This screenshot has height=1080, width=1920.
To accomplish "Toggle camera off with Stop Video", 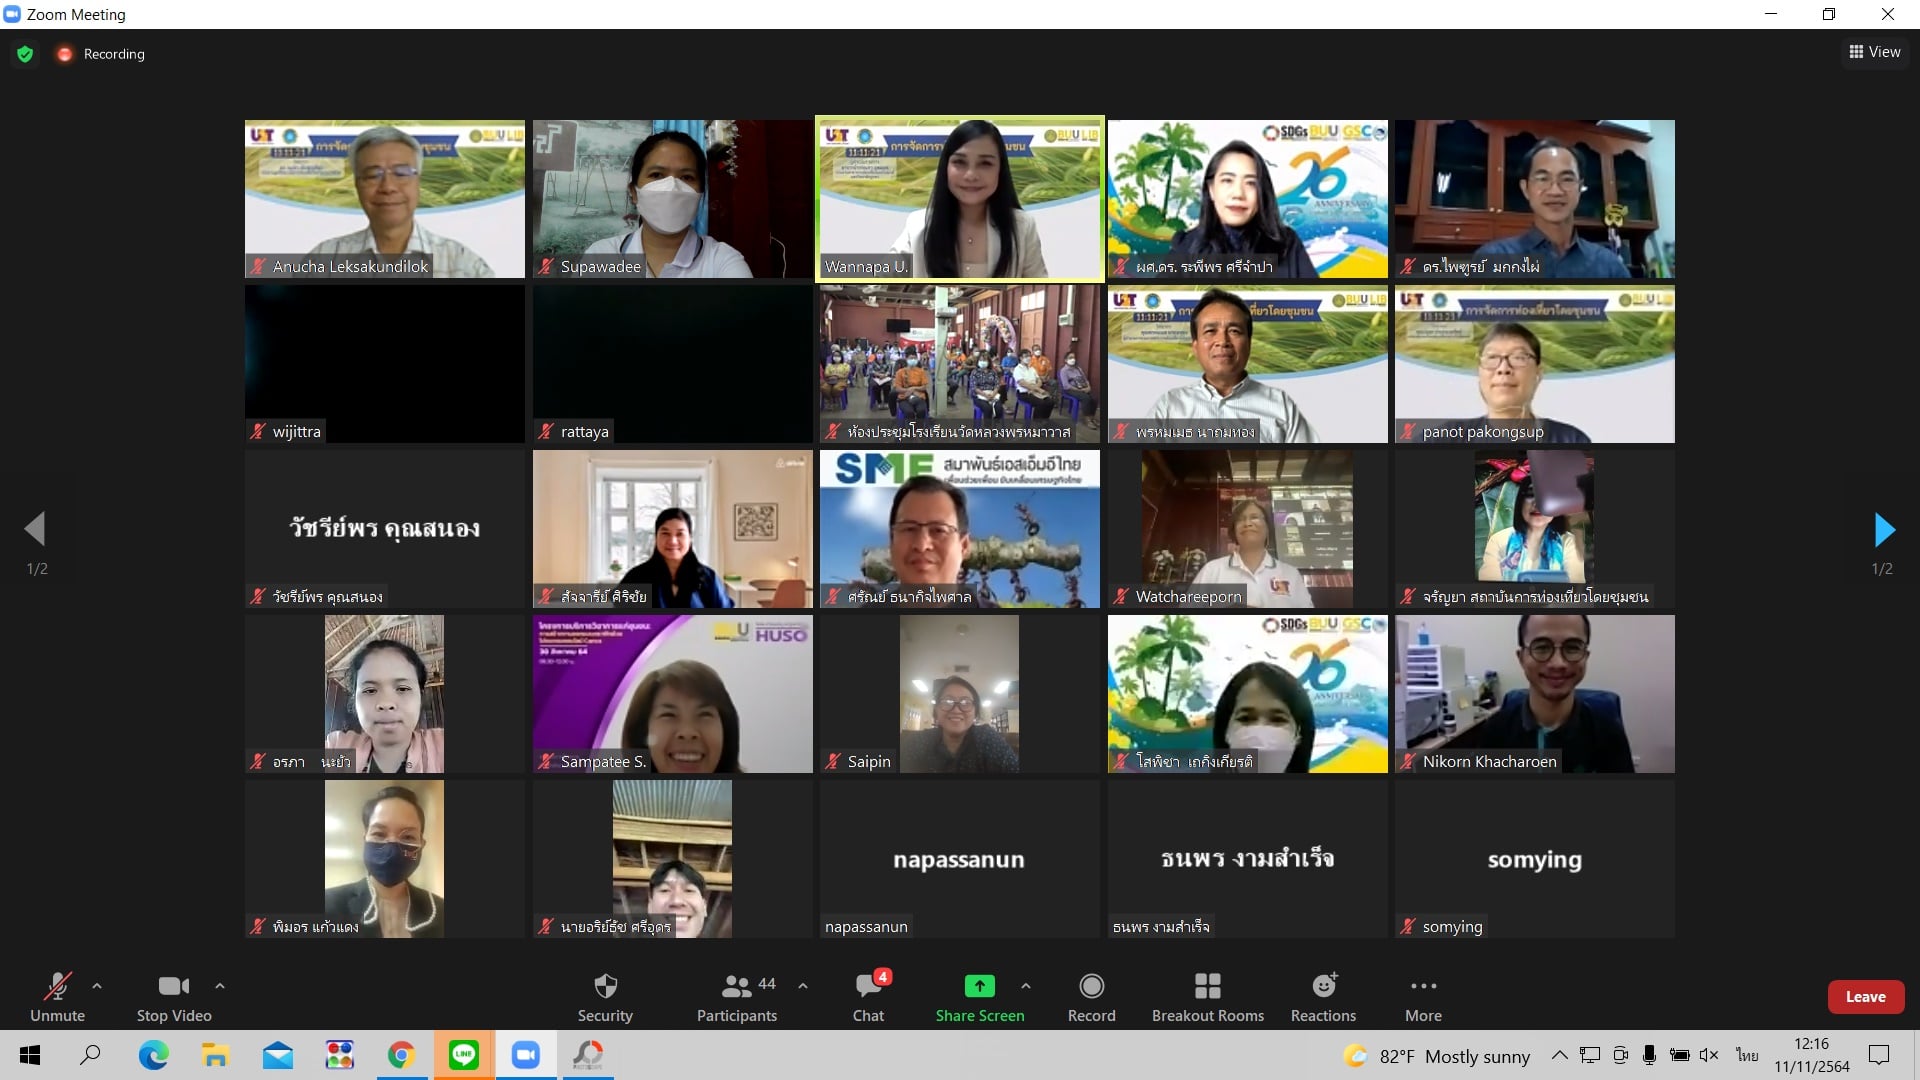I will pyautogui.click(x=174, y=997).
